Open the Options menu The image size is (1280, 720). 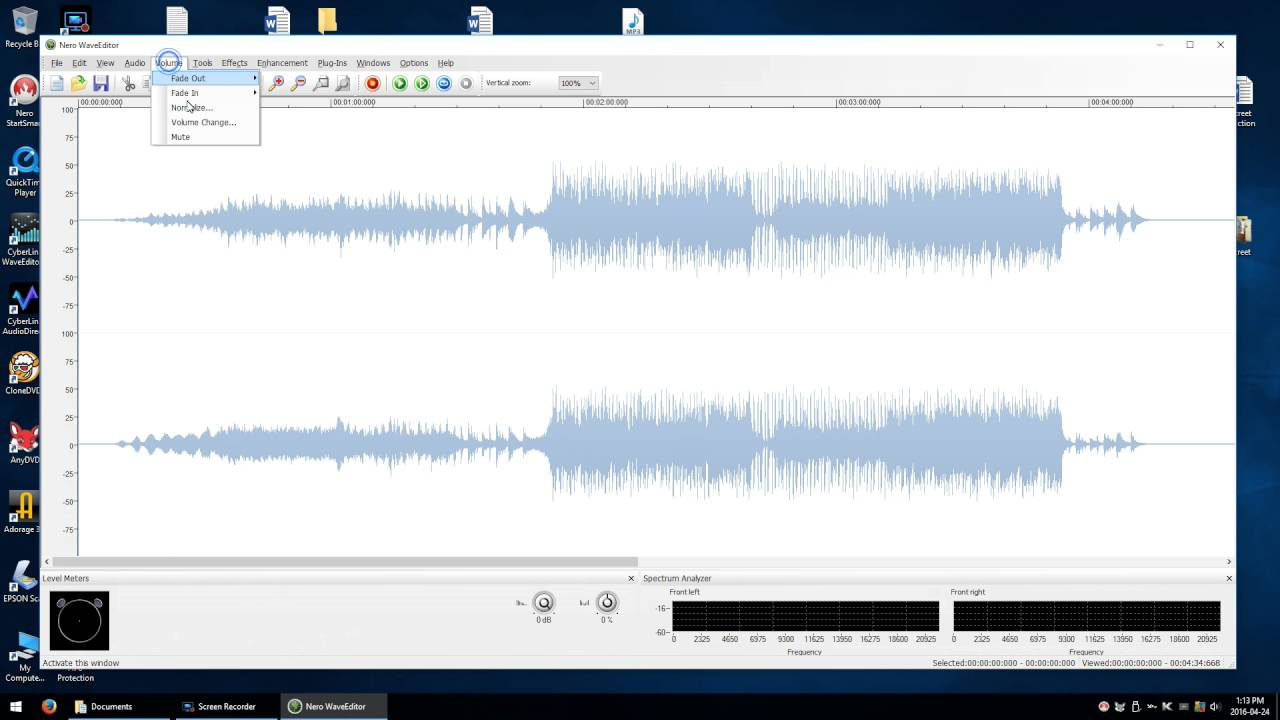click(414, 63)
